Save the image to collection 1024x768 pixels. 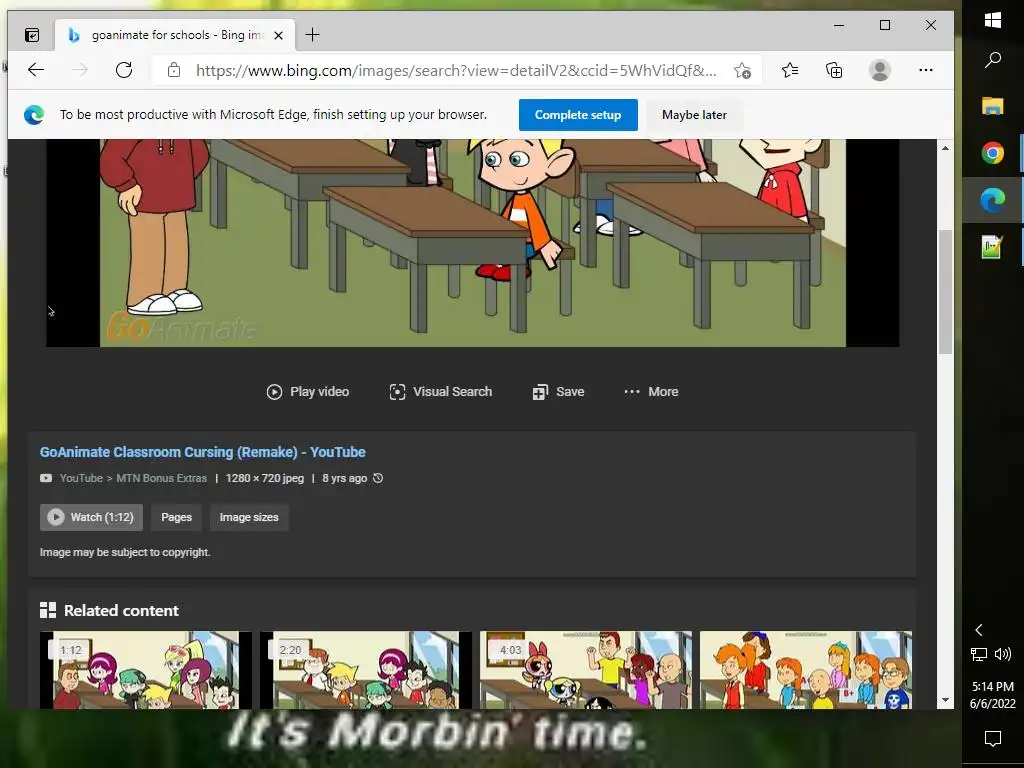click(x=558, y=392)
